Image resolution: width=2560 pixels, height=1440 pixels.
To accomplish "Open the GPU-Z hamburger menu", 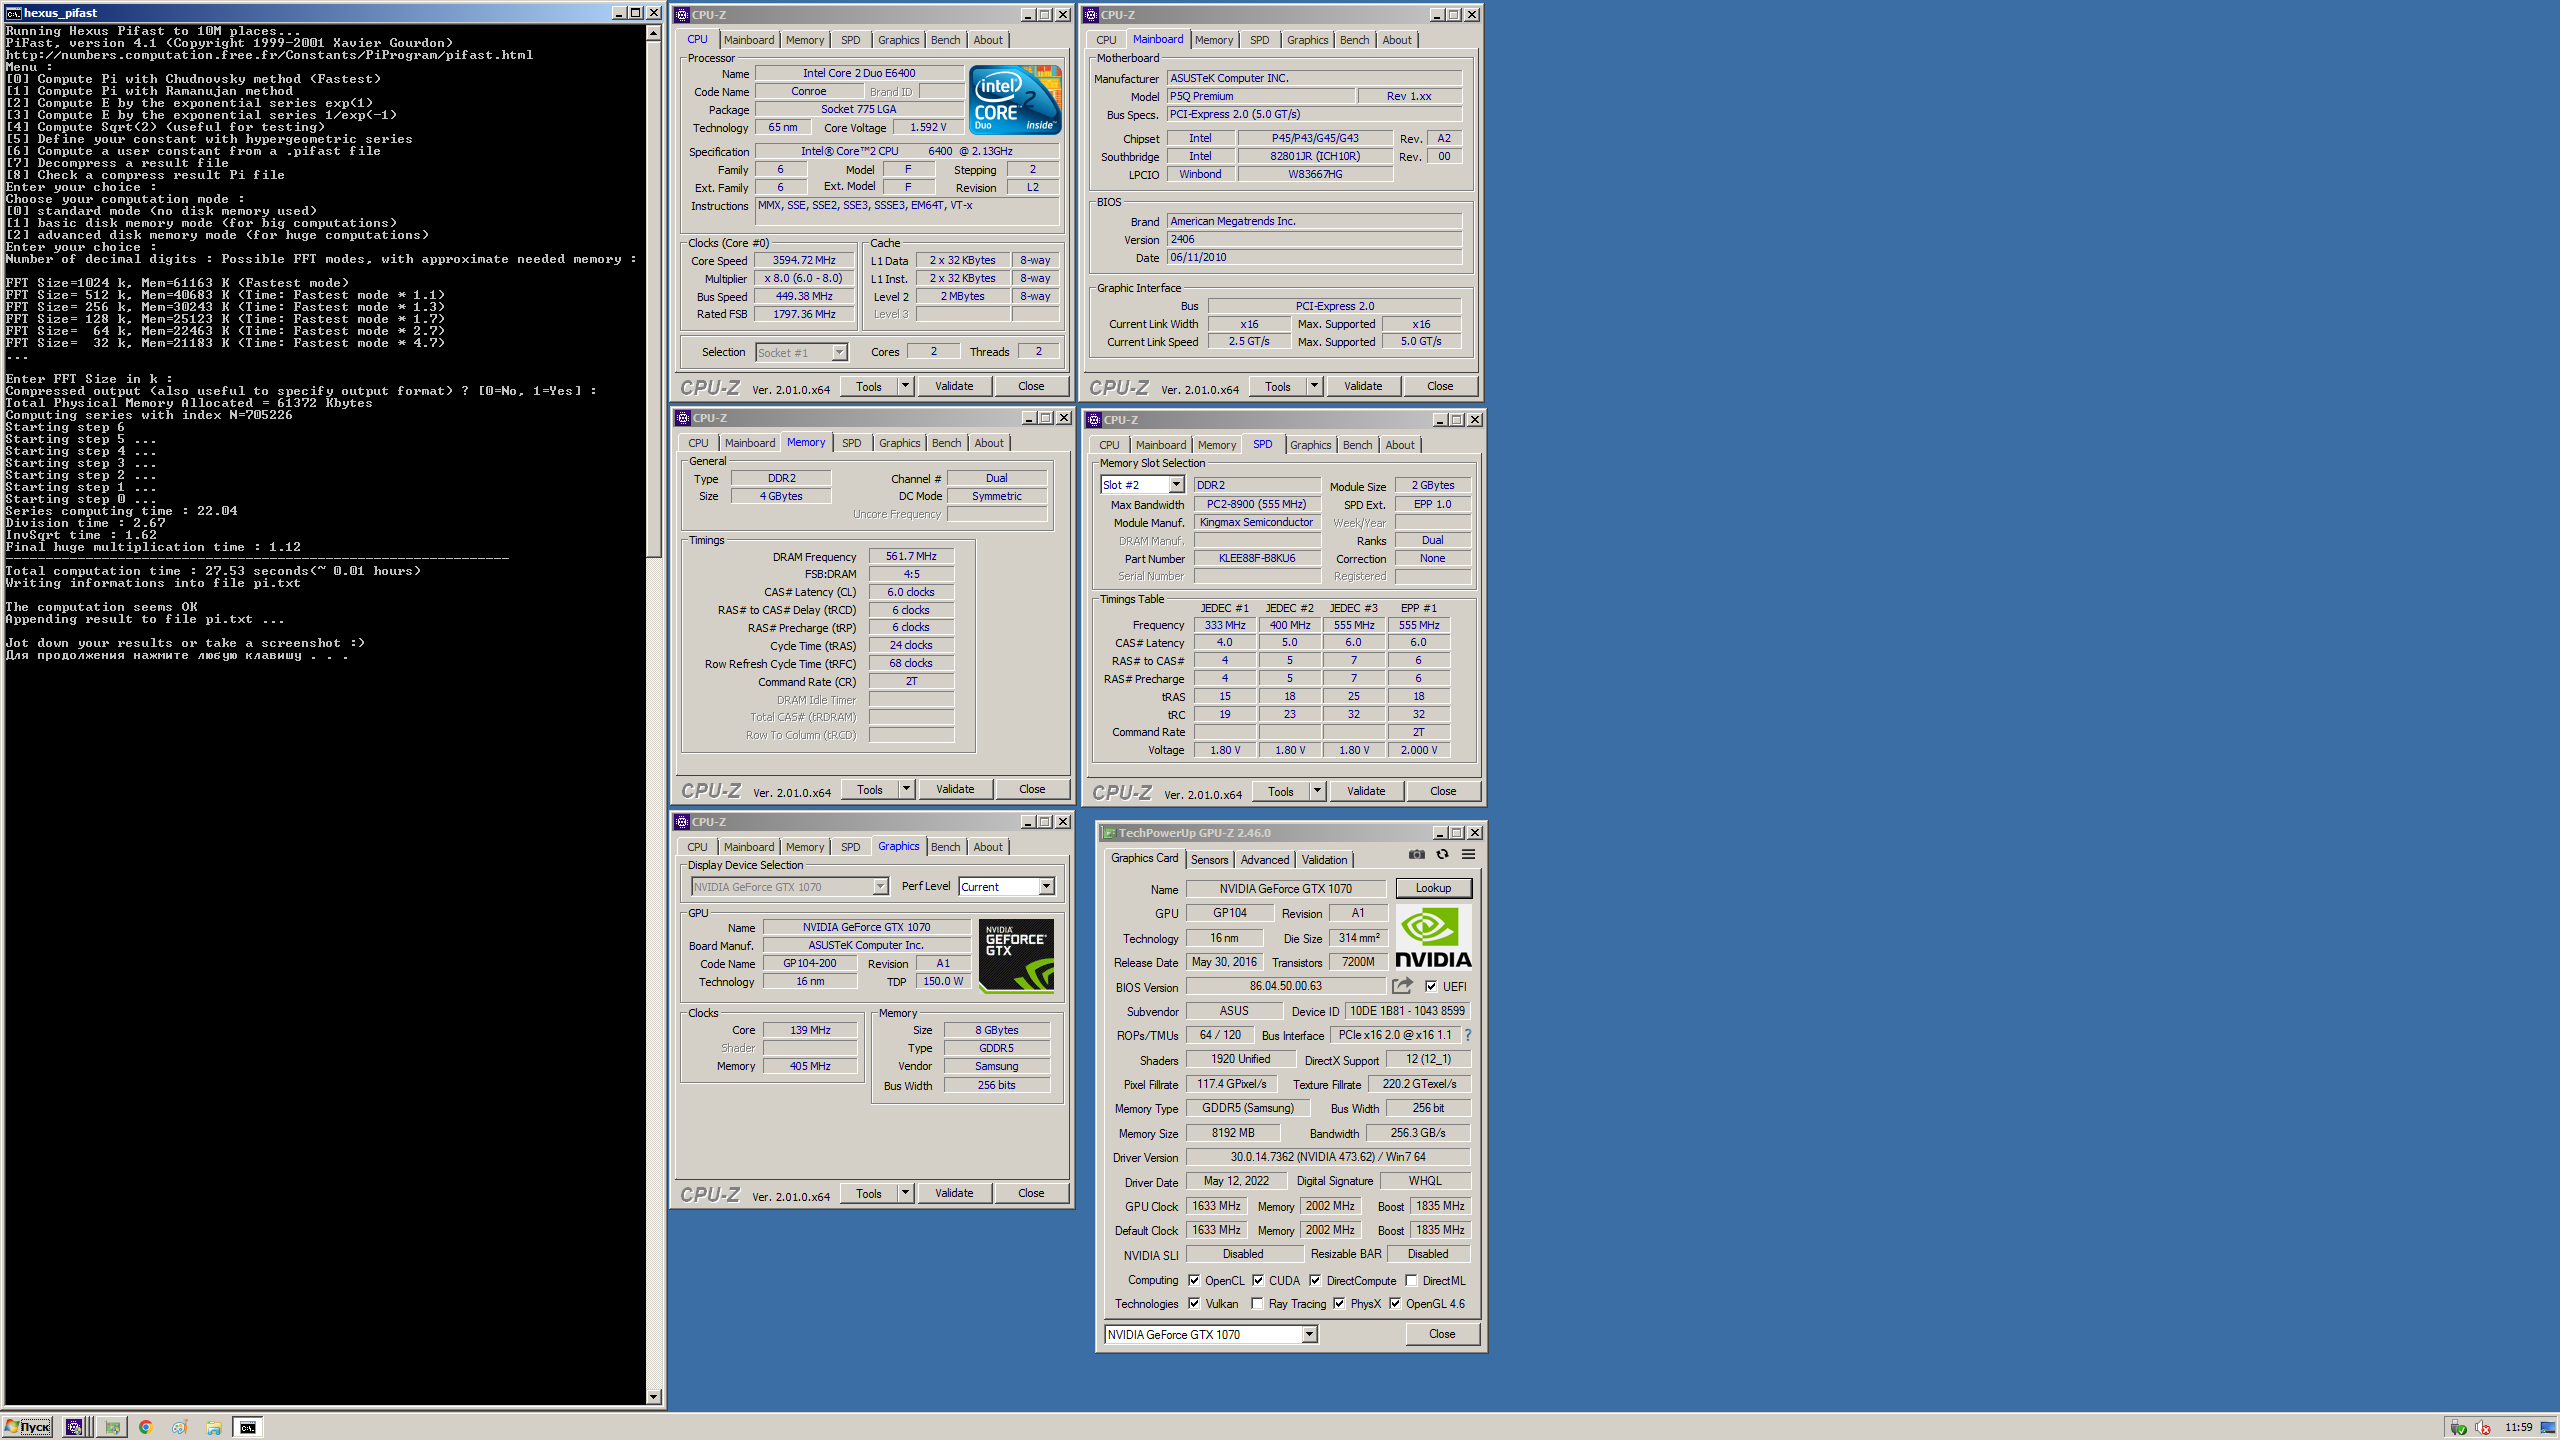I will tap(1468, 854).
